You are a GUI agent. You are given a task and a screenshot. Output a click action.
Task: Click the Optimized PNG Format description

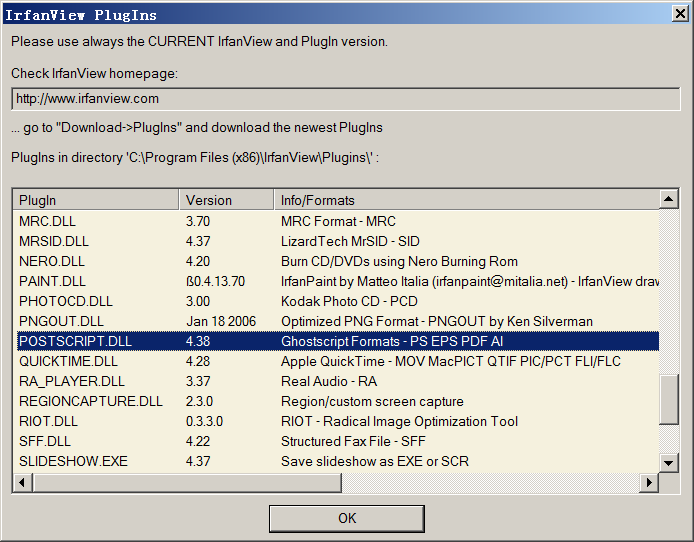[x=437, y=321]
